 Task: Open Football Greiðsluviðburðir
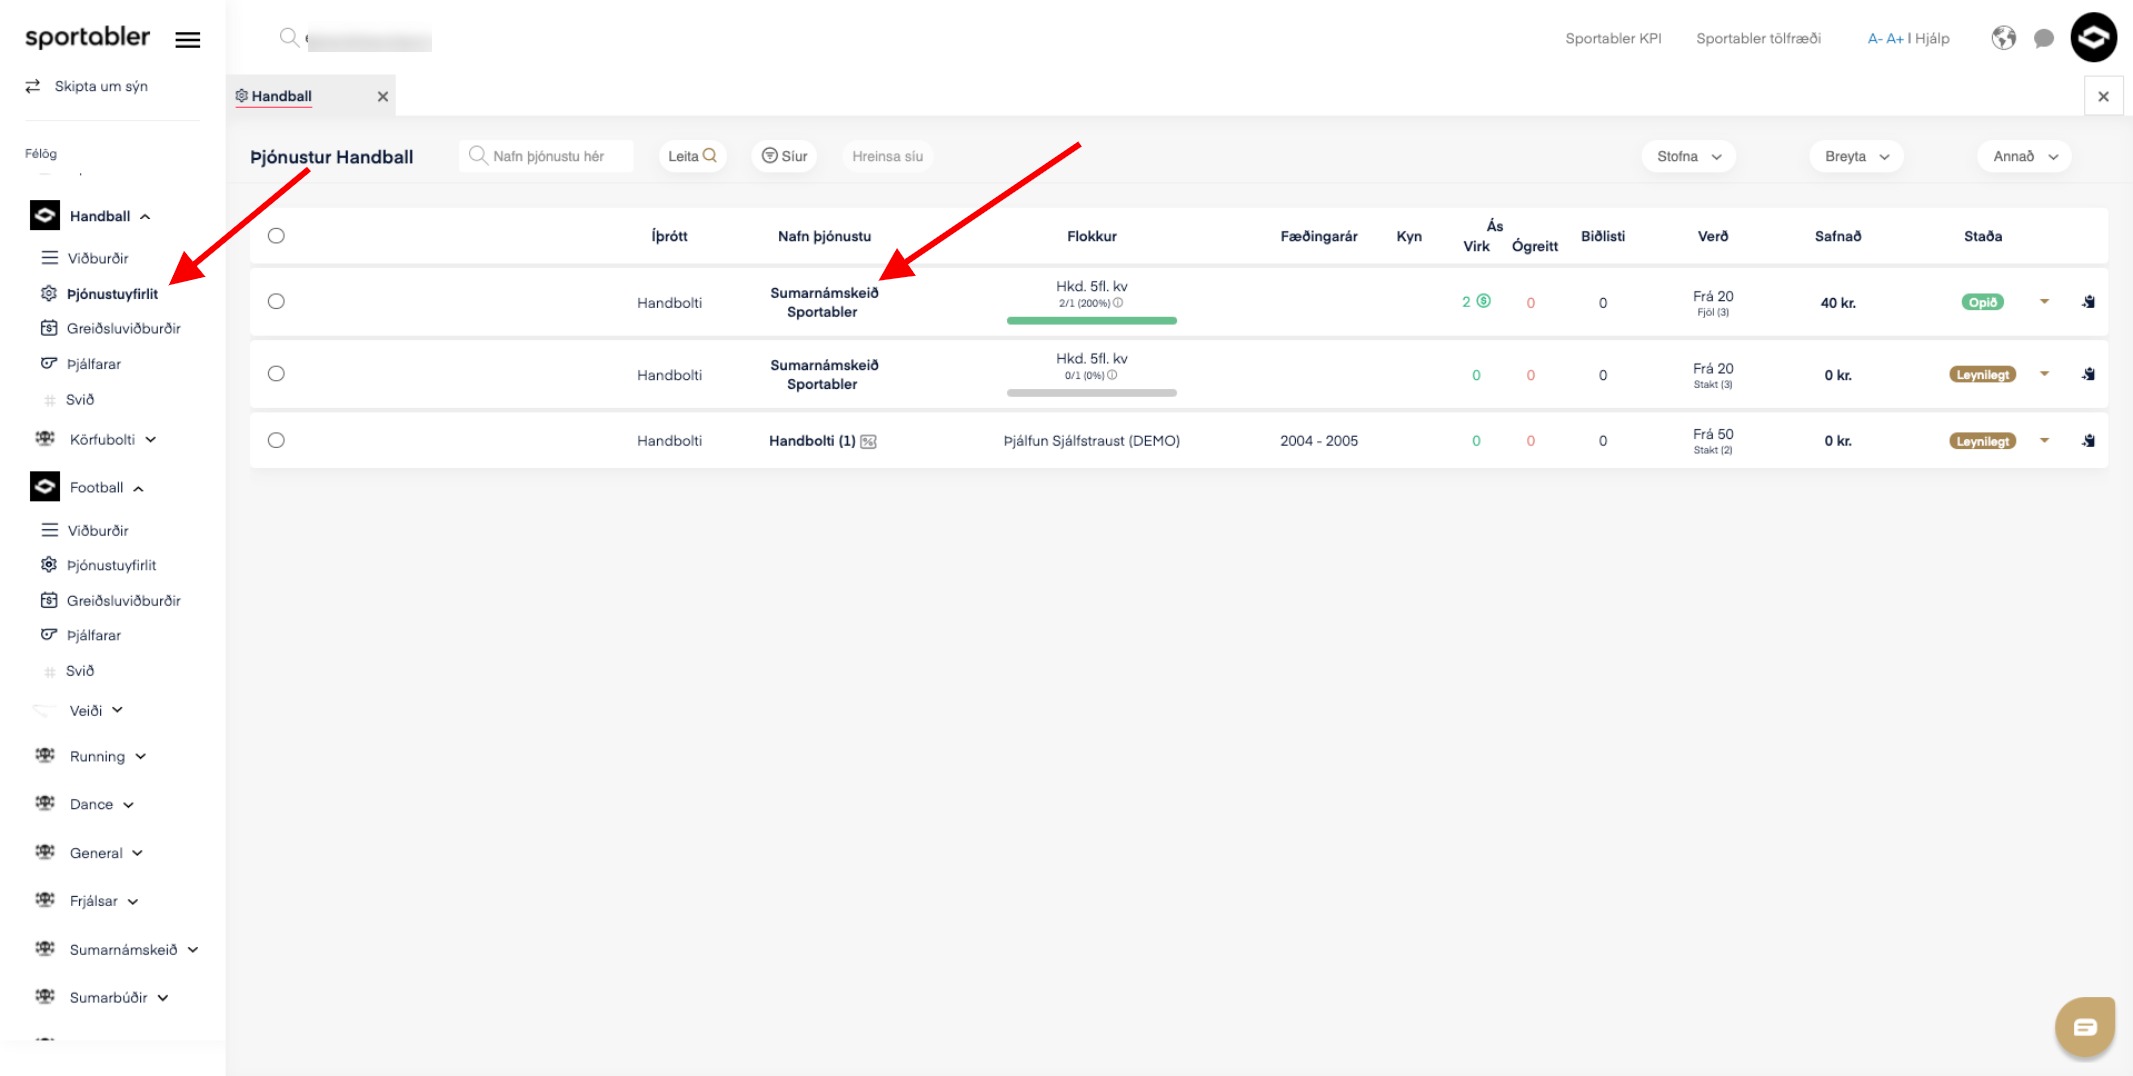click(x=124, y=601)
